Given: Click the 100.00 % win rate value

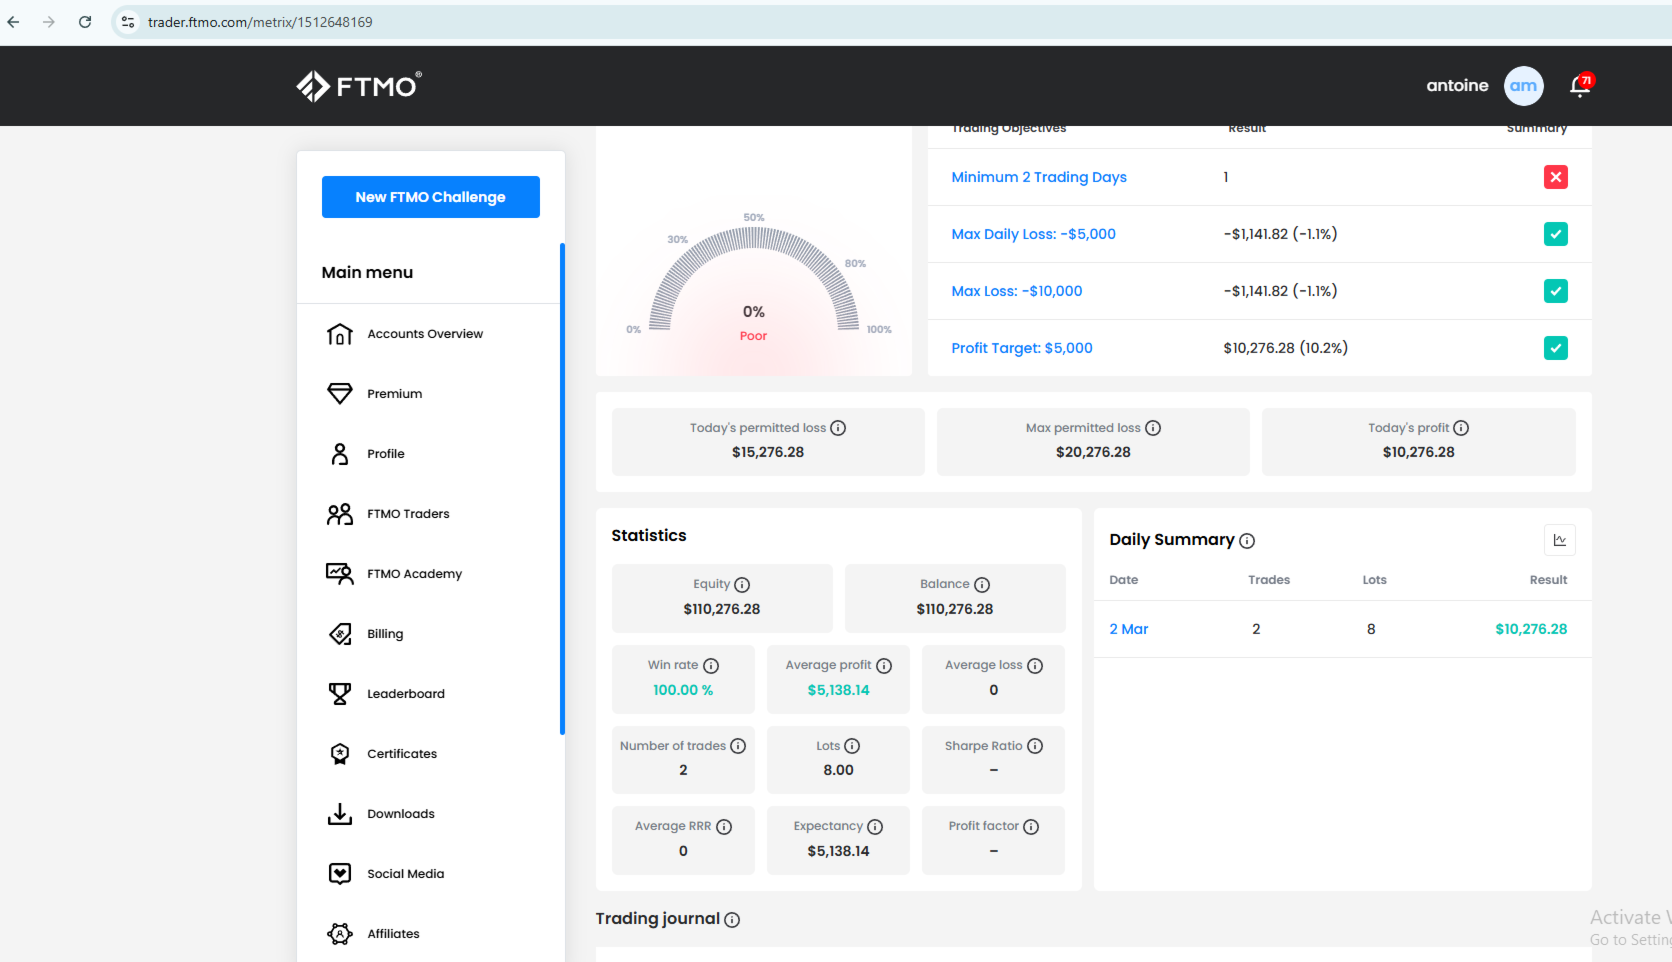Looking at the screenshot, I should pyautogui.click(x=683, y=690).
